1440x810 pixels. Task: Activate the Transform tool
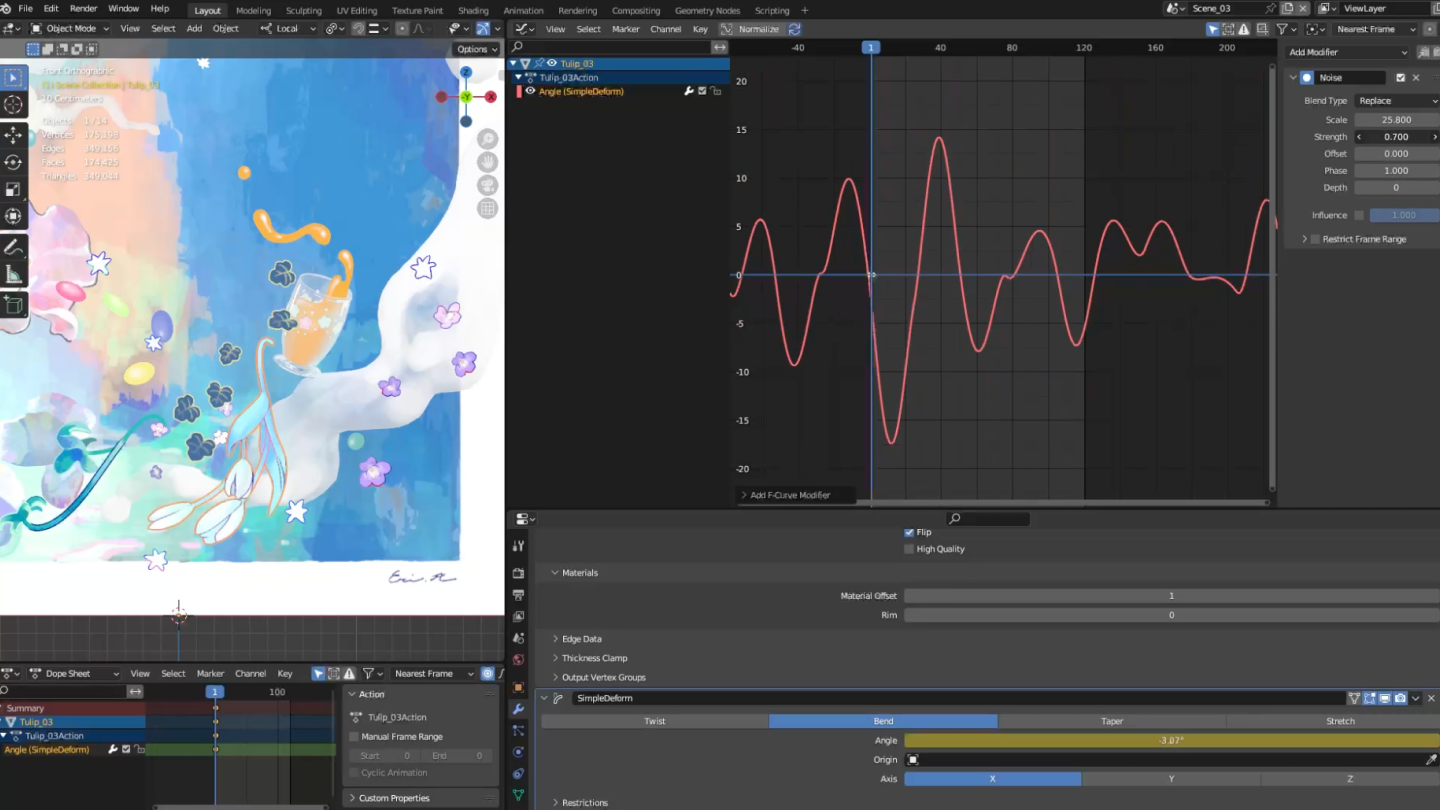click(14, 216)
